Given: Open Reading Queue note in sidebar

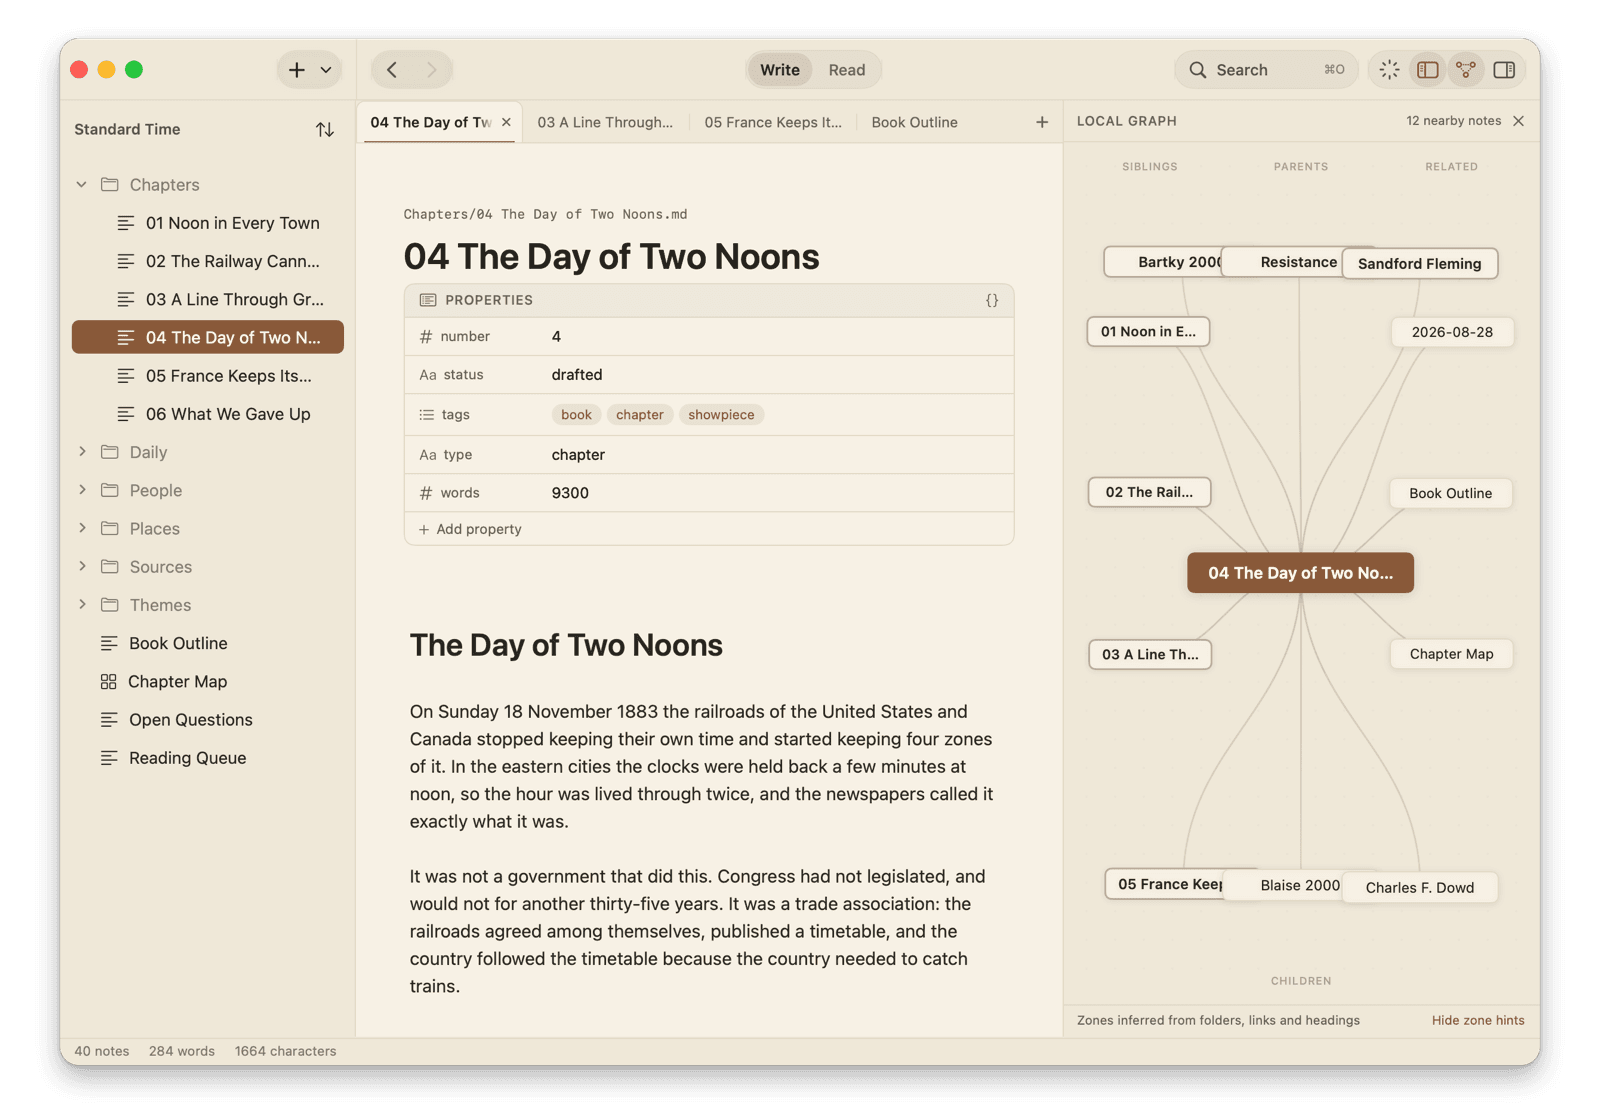Looking at the screenshot, I should 208,758.
